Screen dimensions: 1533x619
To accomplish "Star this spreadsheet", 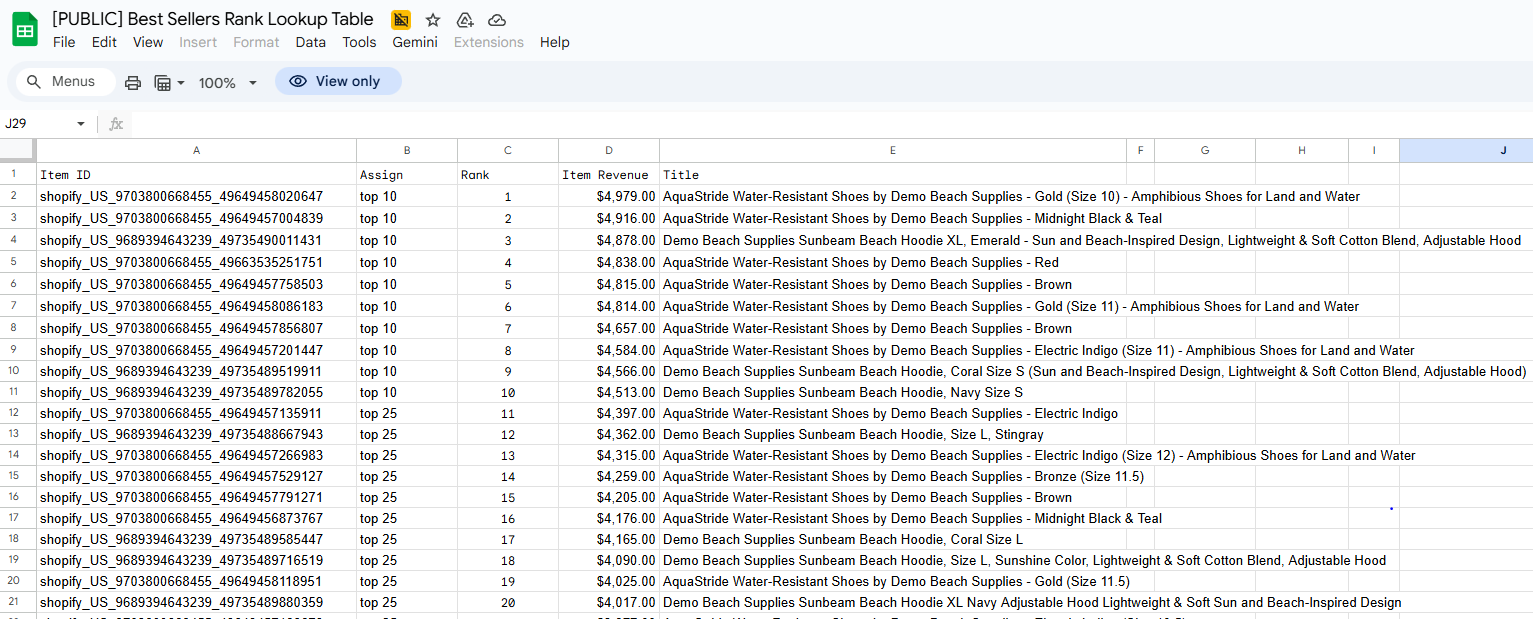I will coord(433,20).
